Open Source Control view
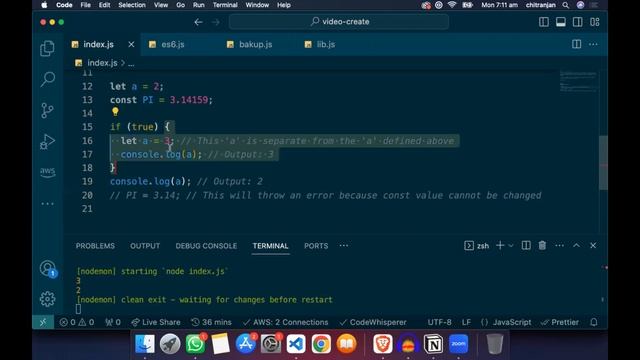This screenshot has height=360, width=640. (x=47, y=110)
